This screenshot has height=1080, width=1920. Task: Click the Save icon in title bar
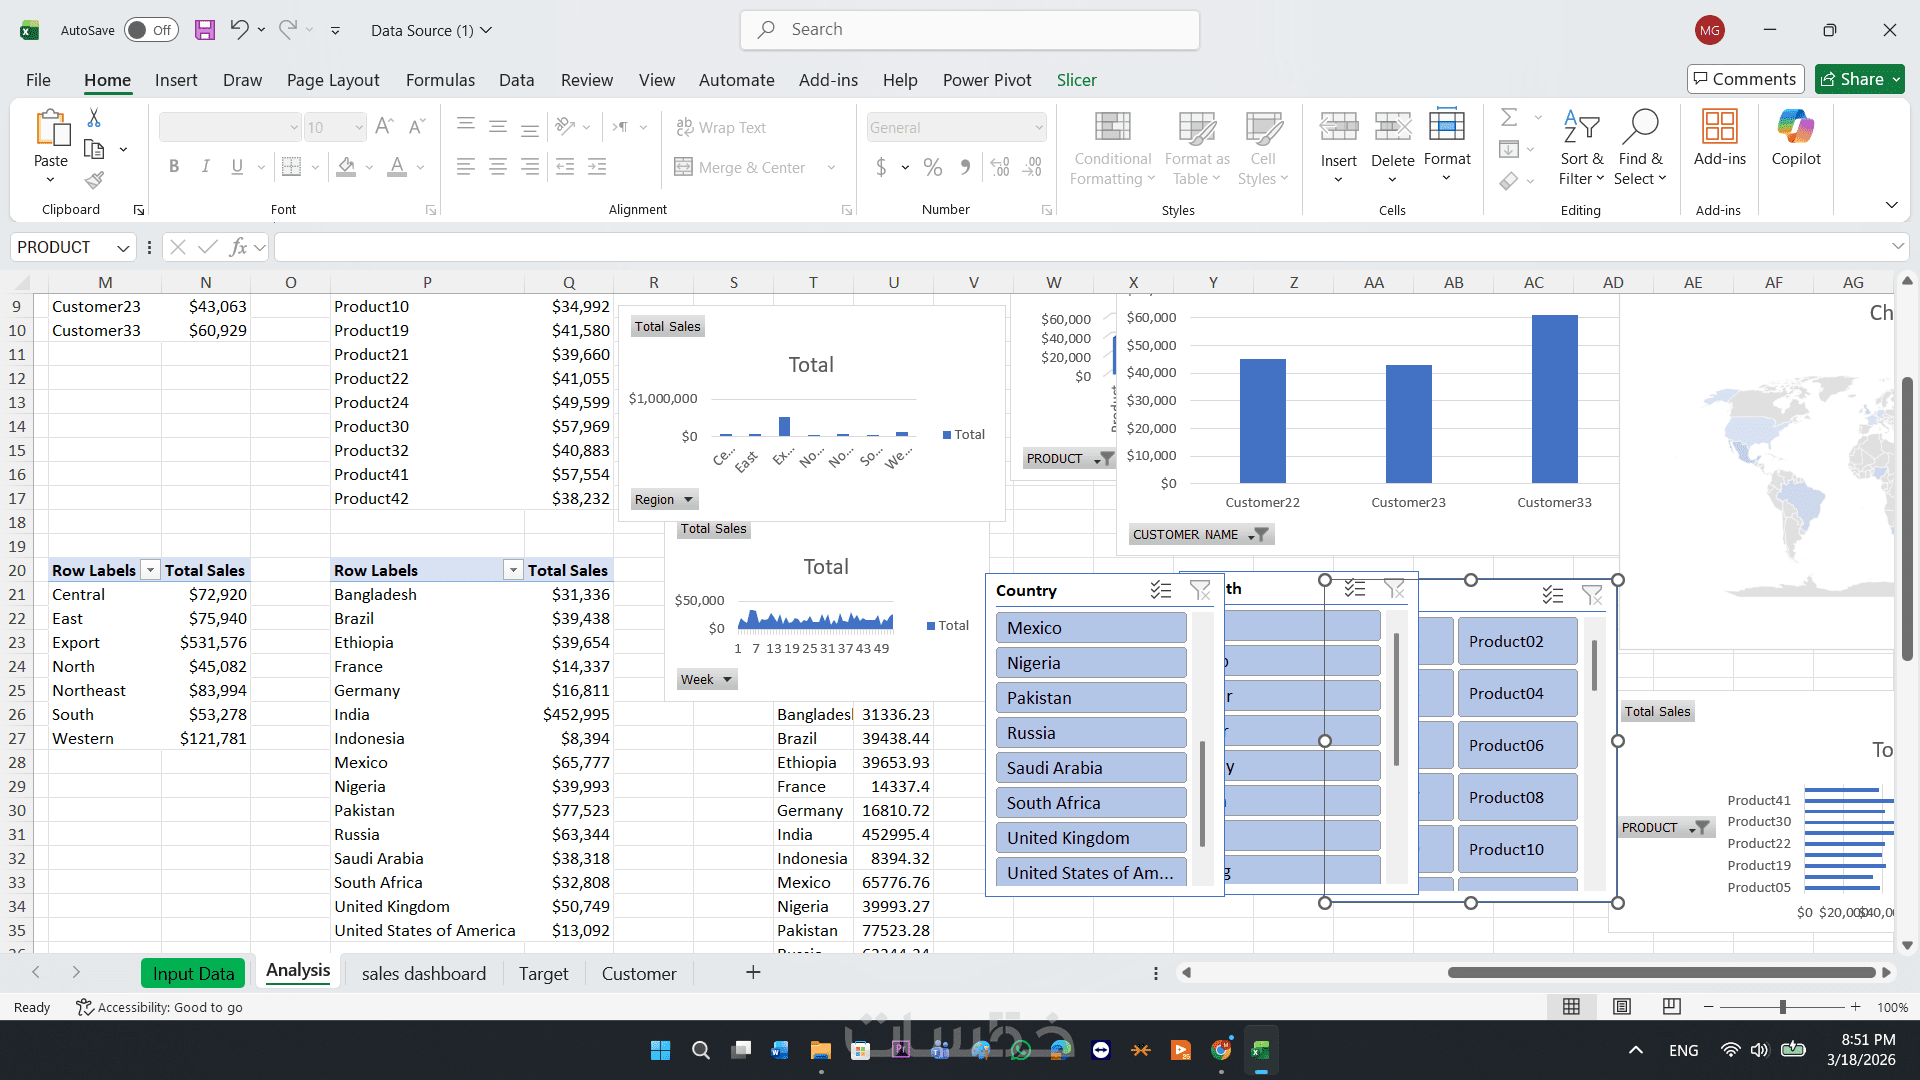205,30
